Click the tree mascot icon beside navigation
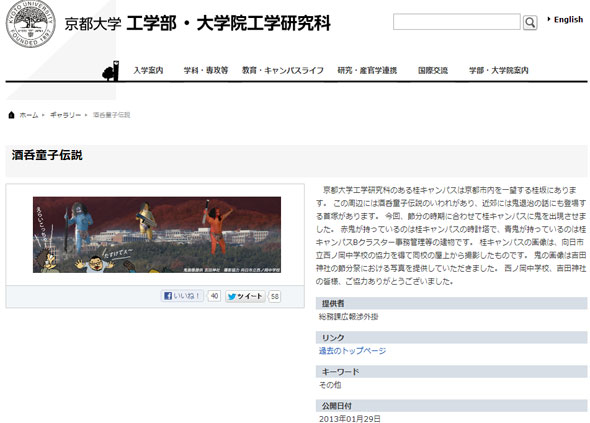 coord(111,70)
